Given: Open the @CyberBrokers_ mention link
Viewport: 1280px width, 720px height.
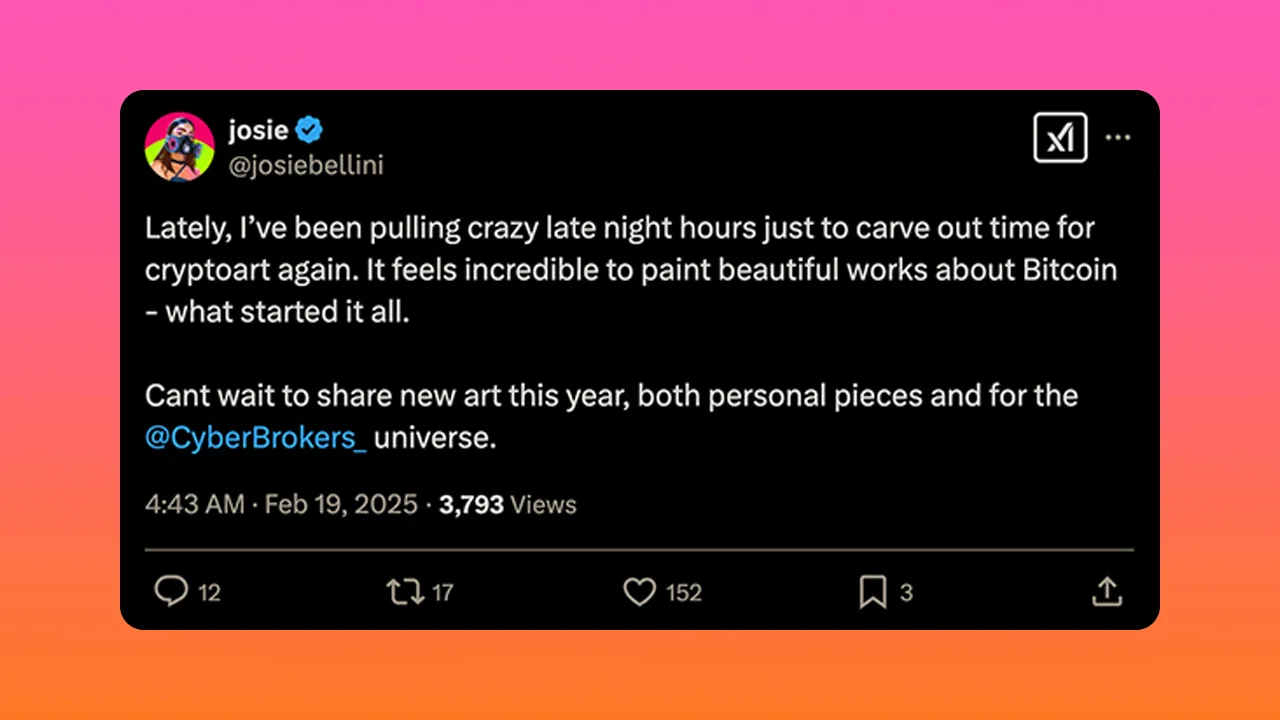Looking at the screenshot, I should pos(256,439).
